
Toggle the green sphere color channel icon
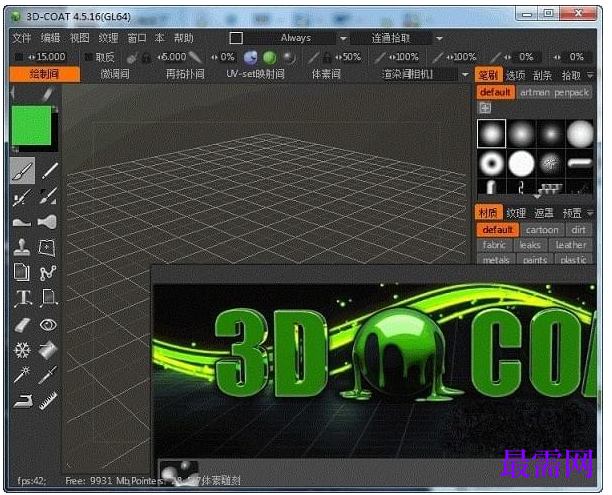270,57
